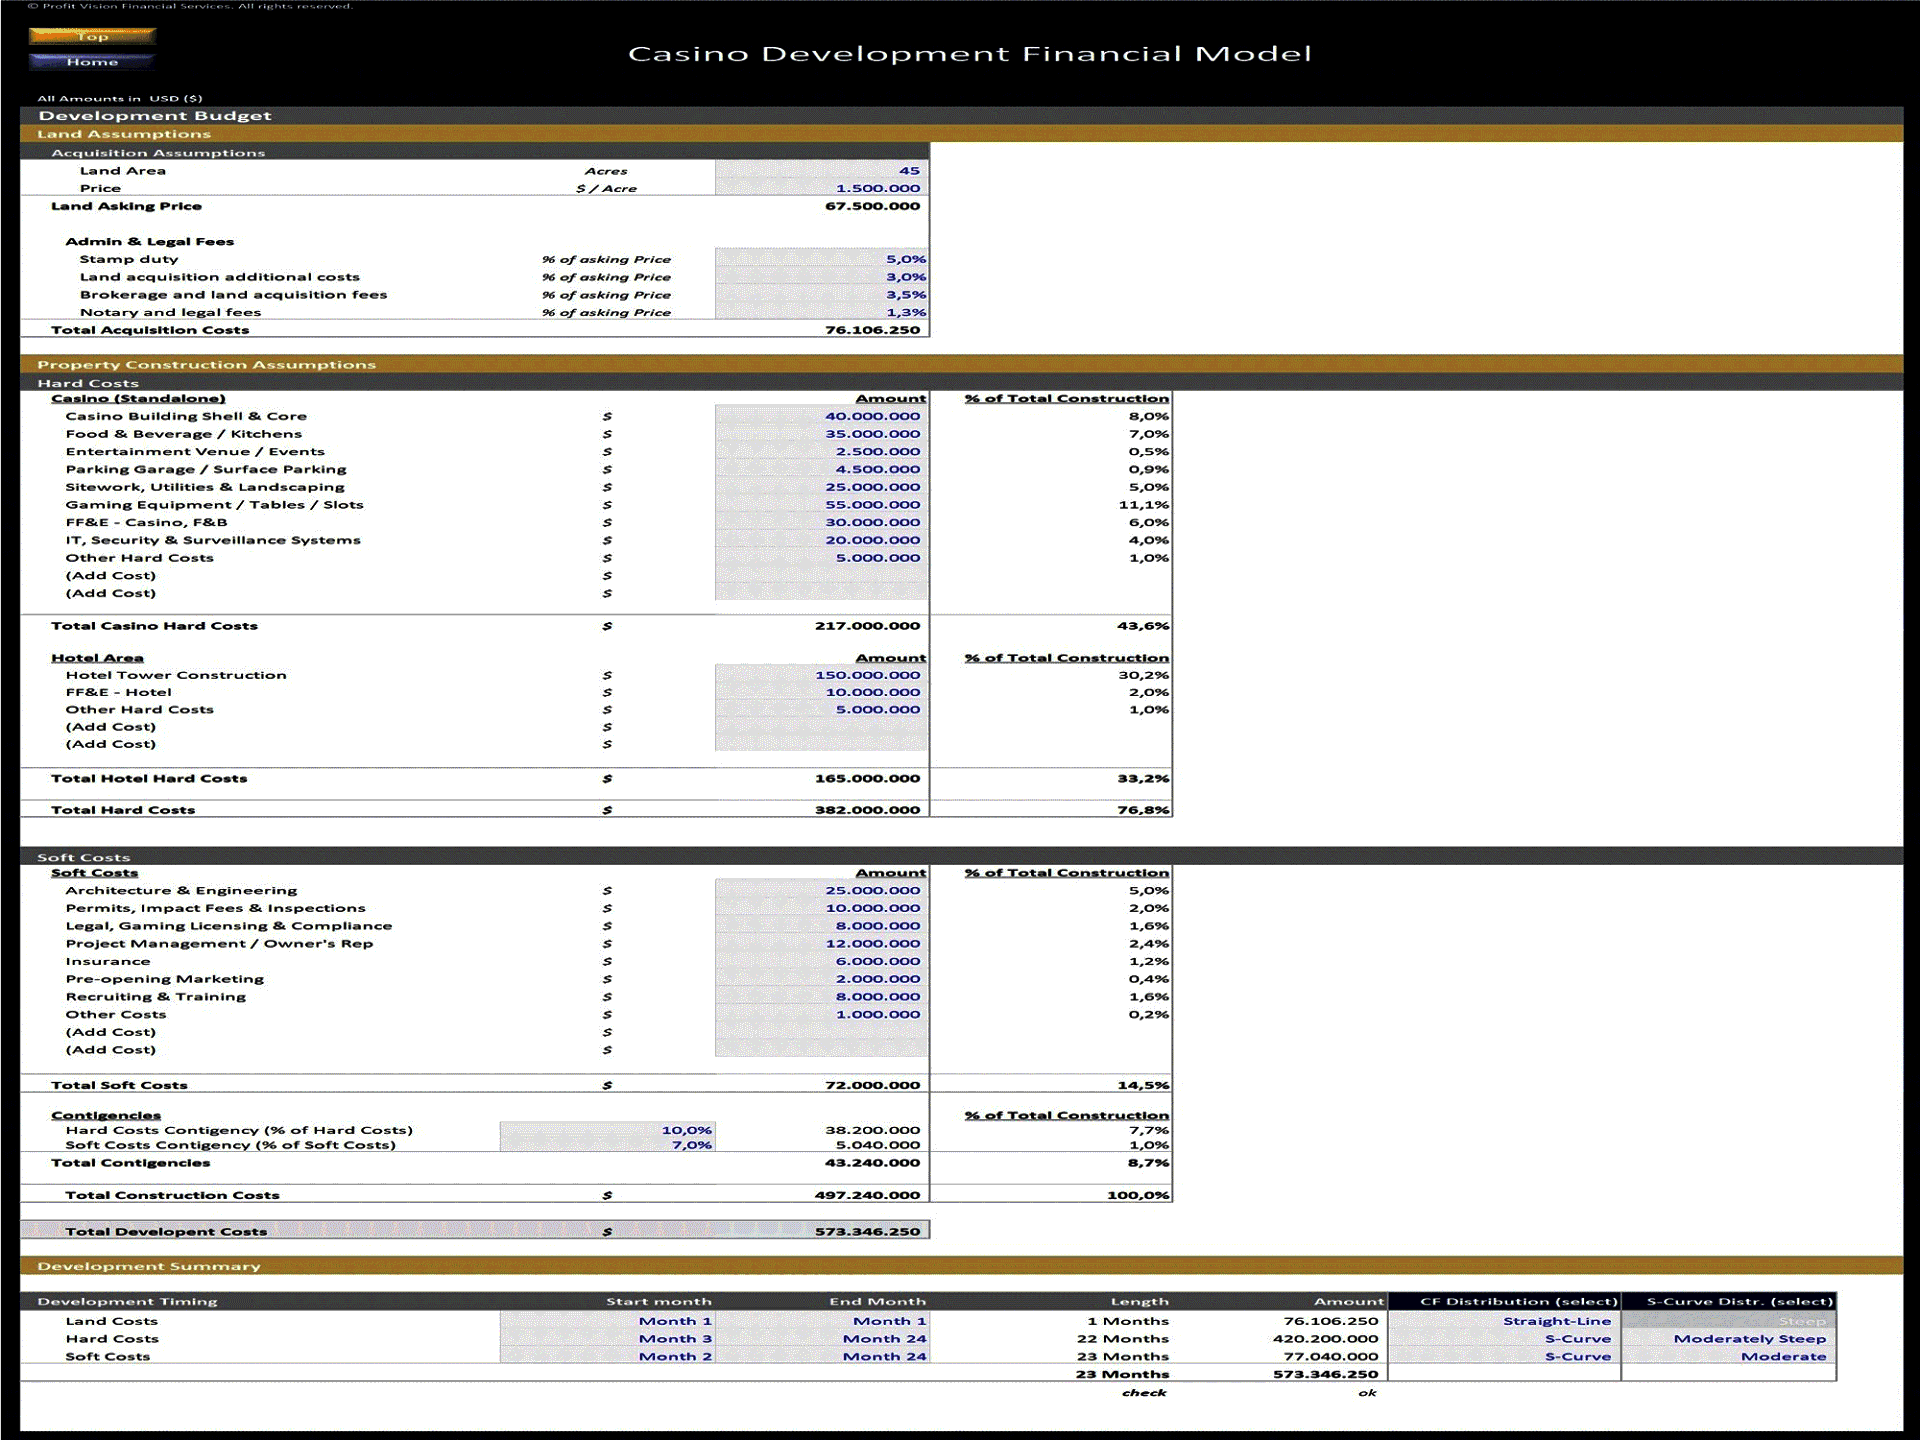The width and height of the screenshot is (1920, 1440).
Task: Click the first casino (Add Cost) label
Action: tap(111, 576)
